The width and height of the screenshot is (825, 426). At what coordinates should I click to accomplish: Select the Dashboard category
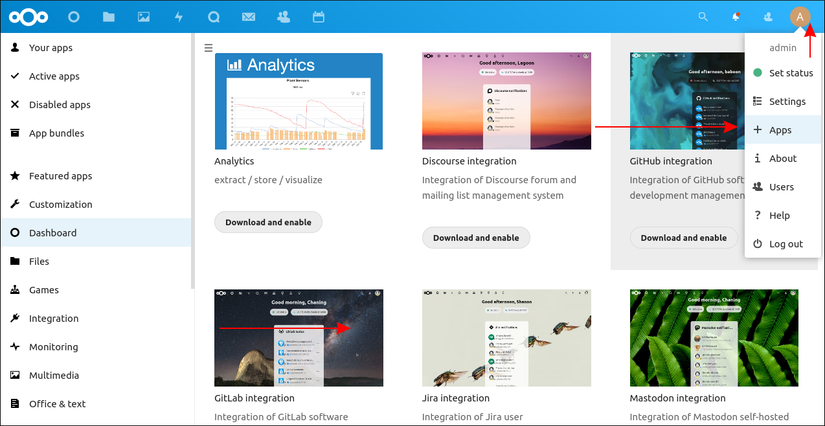tap(96, 232)
